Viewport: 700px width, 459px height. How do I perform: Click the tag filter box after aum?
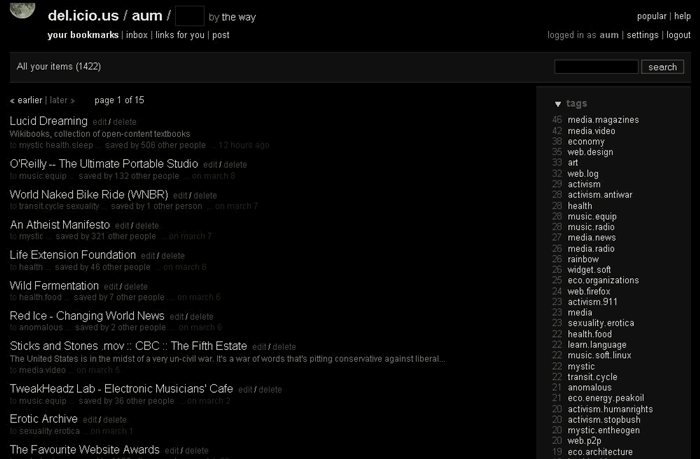pyautogui.click(x=190, y=16)
